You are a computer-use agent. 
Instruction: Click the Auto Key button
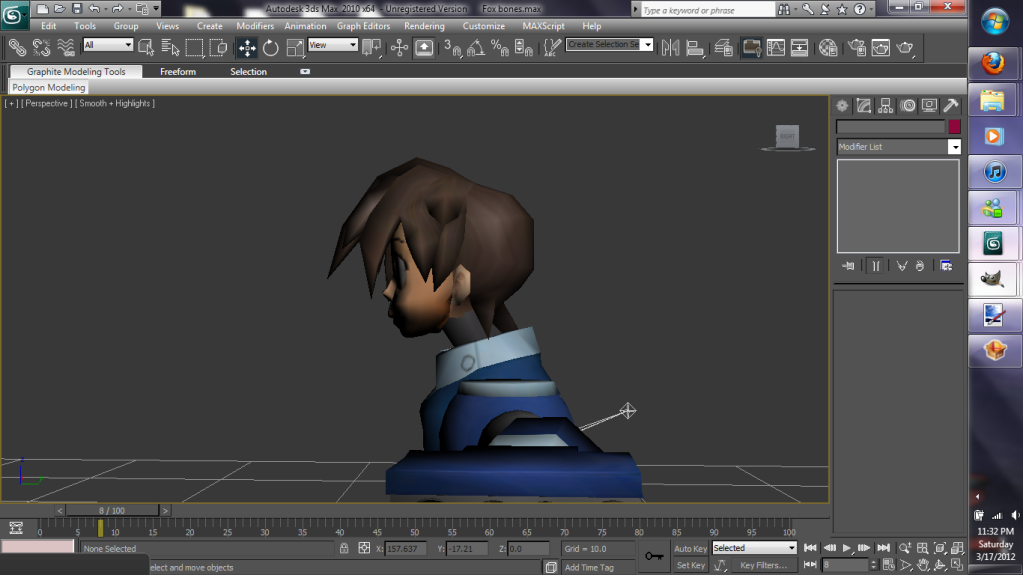(x=690, y=548)
